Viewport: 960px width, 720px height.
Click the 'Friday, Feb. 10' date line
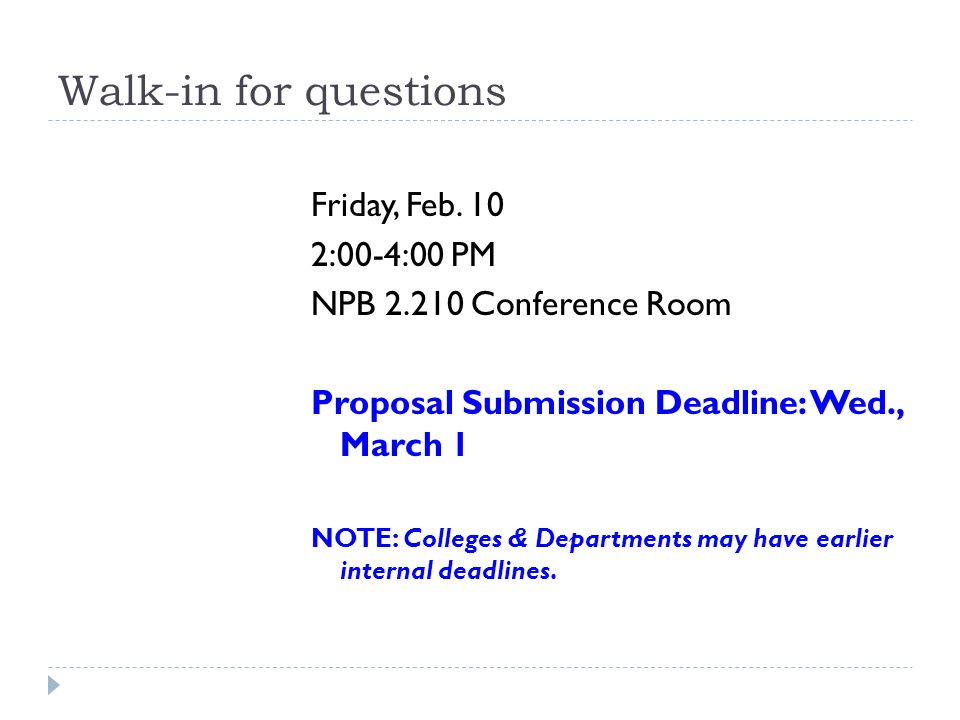pos(407,205)
